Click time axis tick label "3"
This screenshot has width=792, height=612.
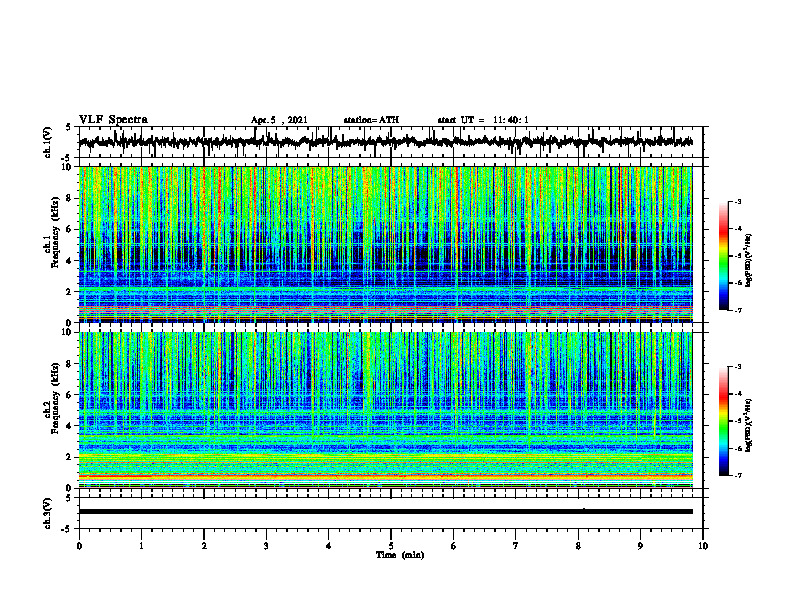(266, 546)
